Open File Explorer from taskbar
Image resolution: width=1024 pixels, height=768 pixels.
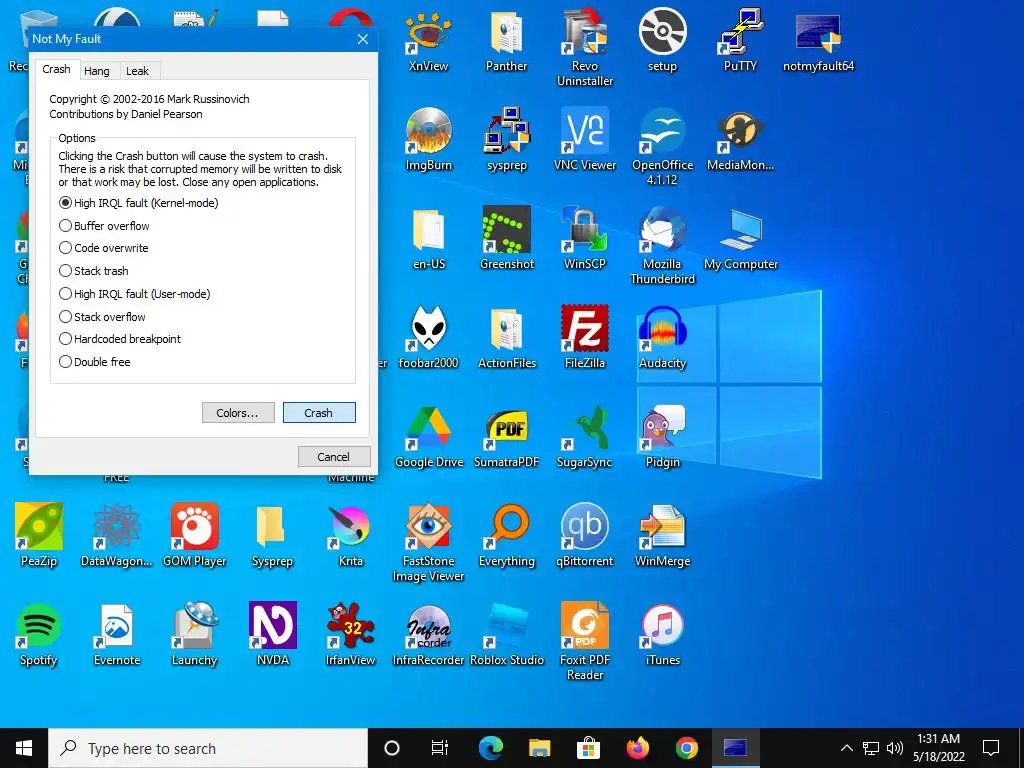(x=539, y=748)
